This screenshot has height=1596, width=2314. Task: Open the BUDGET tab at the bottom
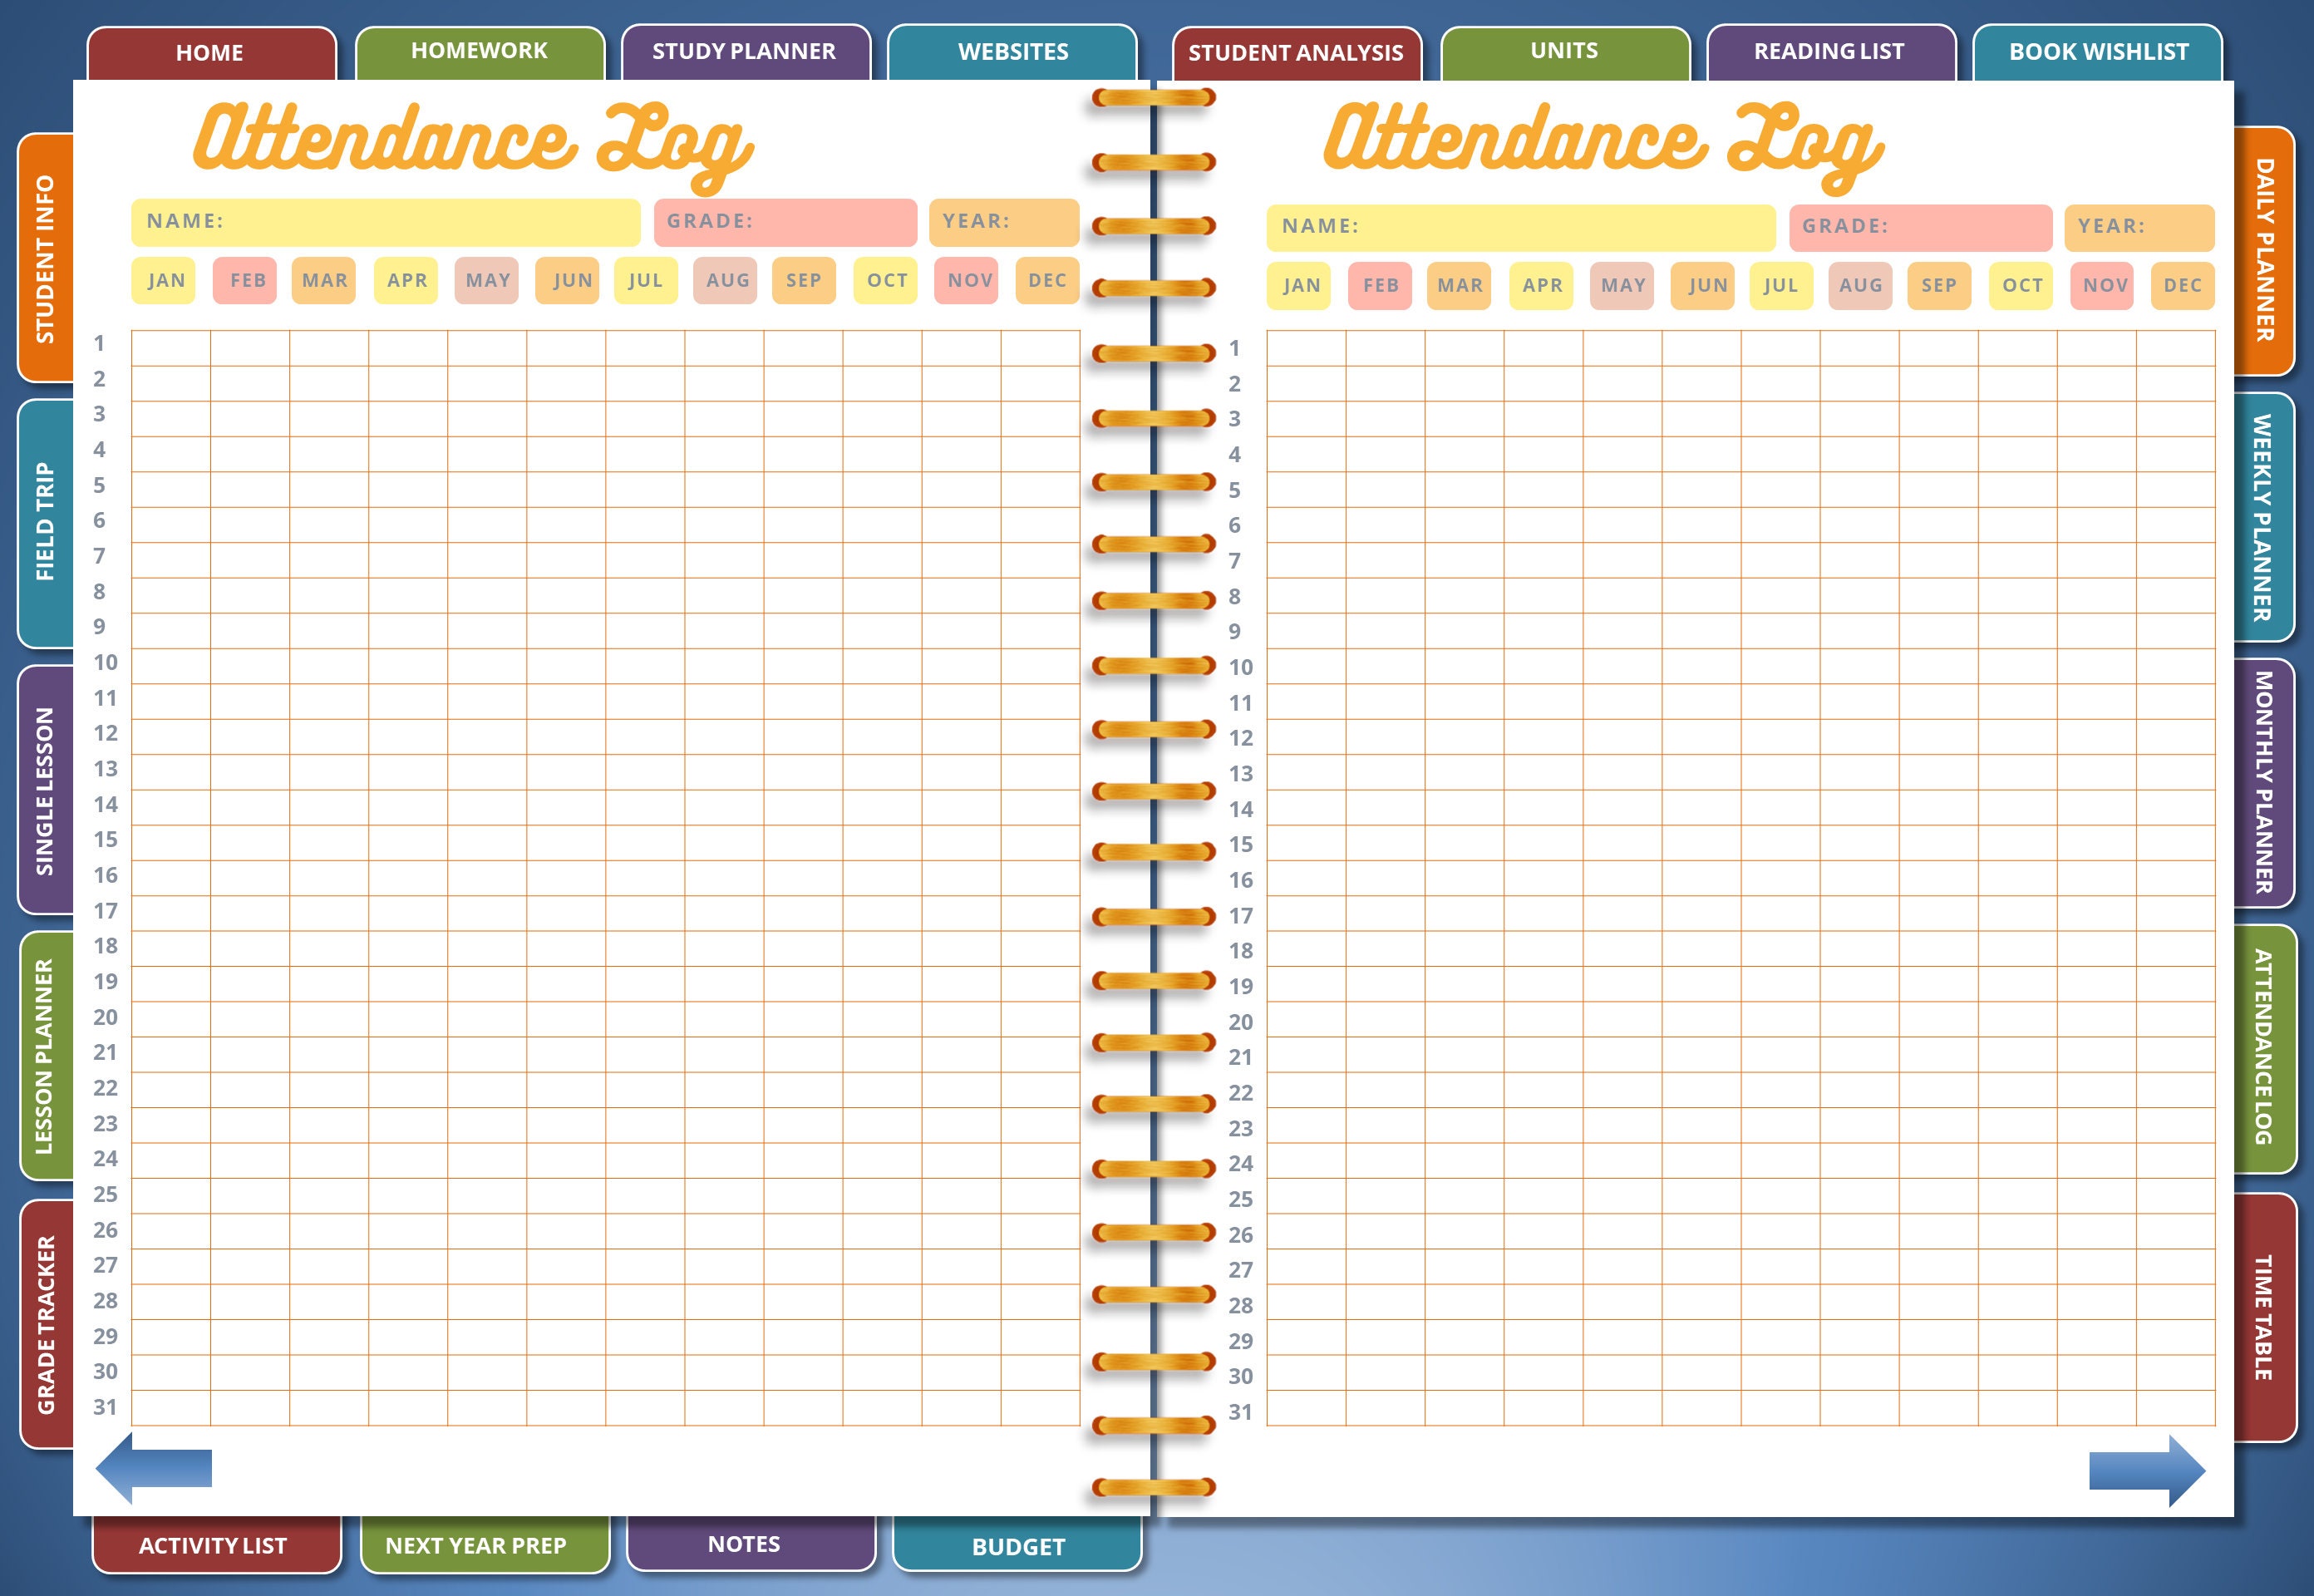tap(1018, 1547)
